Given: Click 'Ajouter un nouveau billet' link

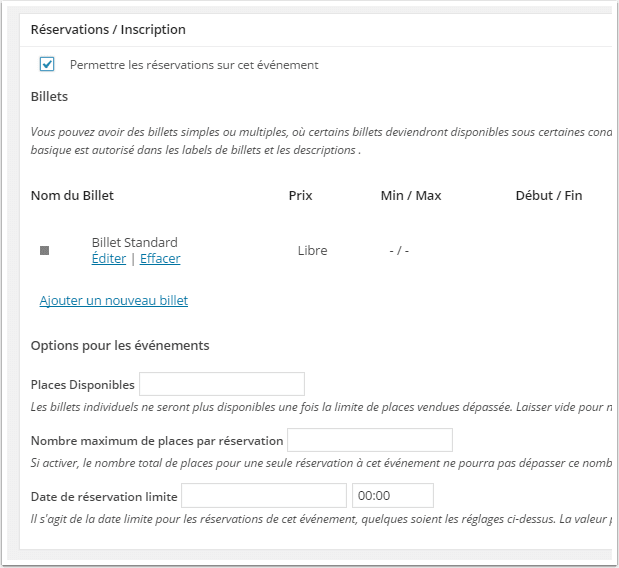Looking at the screenshot, I should pyautogui.click(x=114, y=300).
